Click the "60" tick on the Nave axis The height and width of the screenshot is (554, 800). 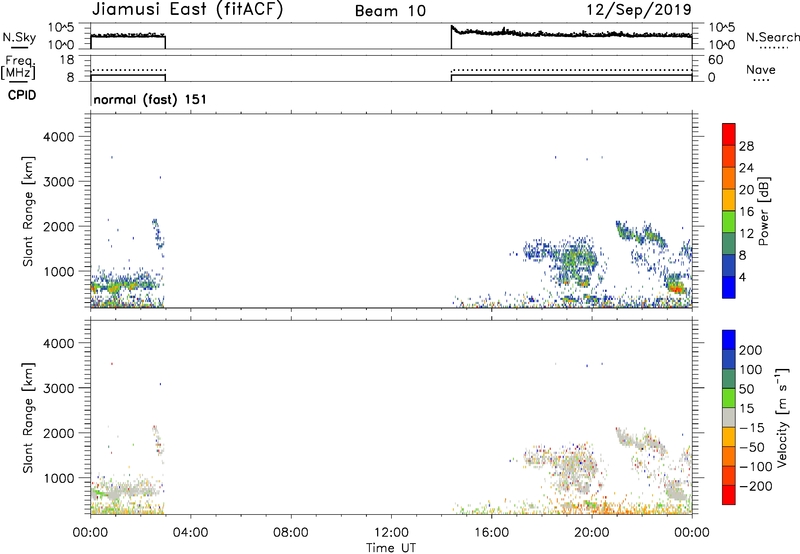click(715, 60)
